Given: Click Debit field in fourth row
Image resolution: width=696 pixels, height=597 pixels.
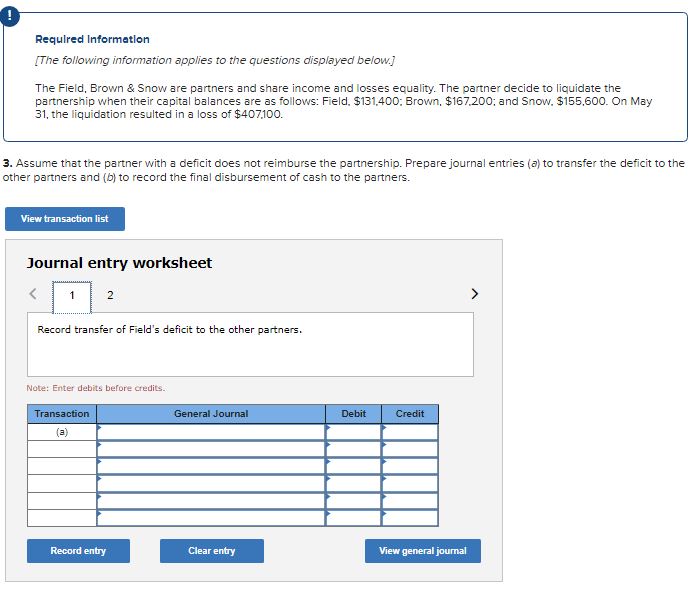Looking at the screenshot, I should (x=353, y=483).
